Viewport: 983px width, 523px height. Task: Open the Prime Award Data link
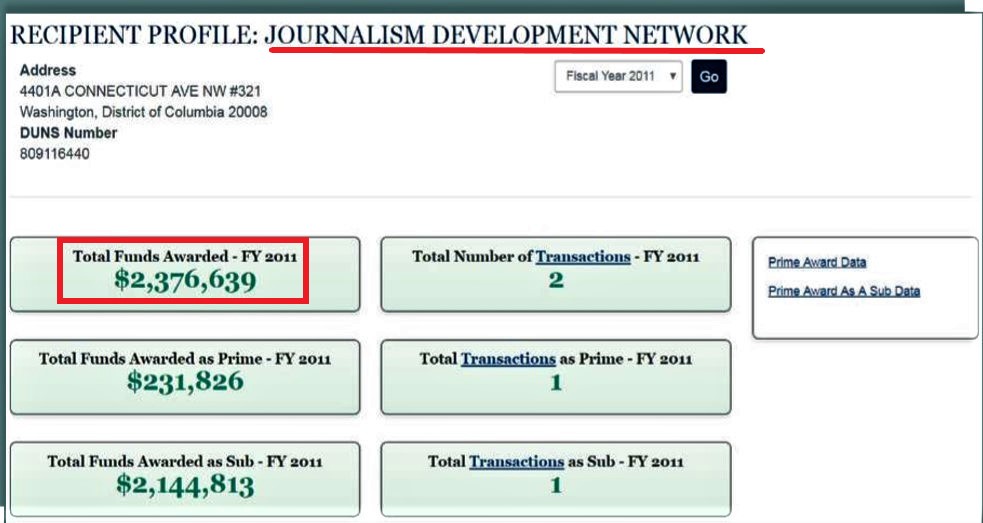click(x=817, y=262)
